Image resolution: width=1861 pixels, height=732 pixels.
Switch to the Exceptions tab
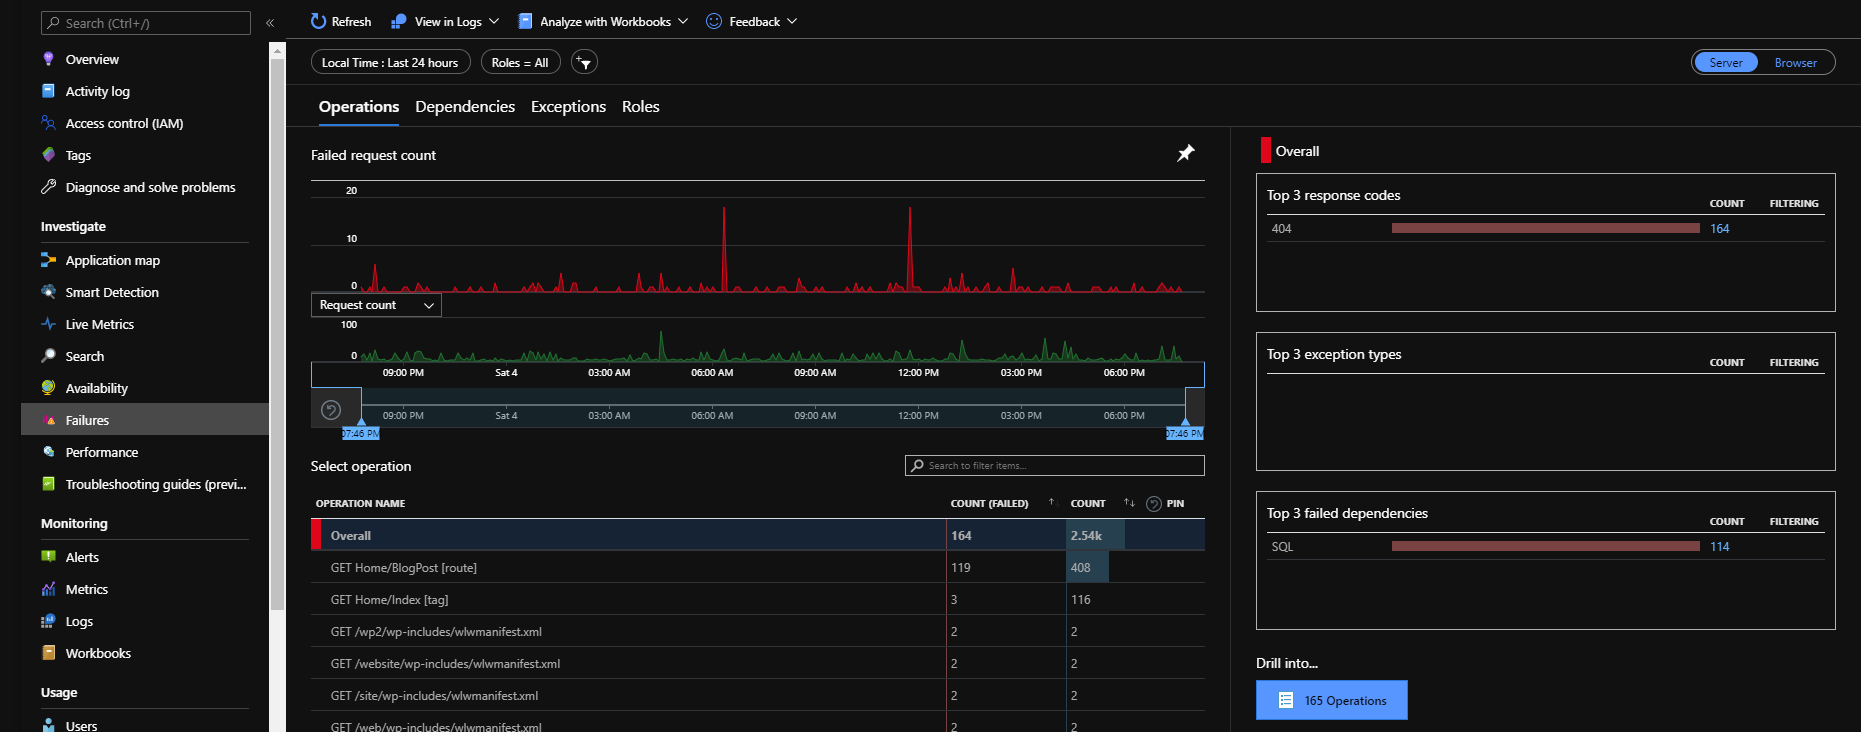(x=568, y=107)
